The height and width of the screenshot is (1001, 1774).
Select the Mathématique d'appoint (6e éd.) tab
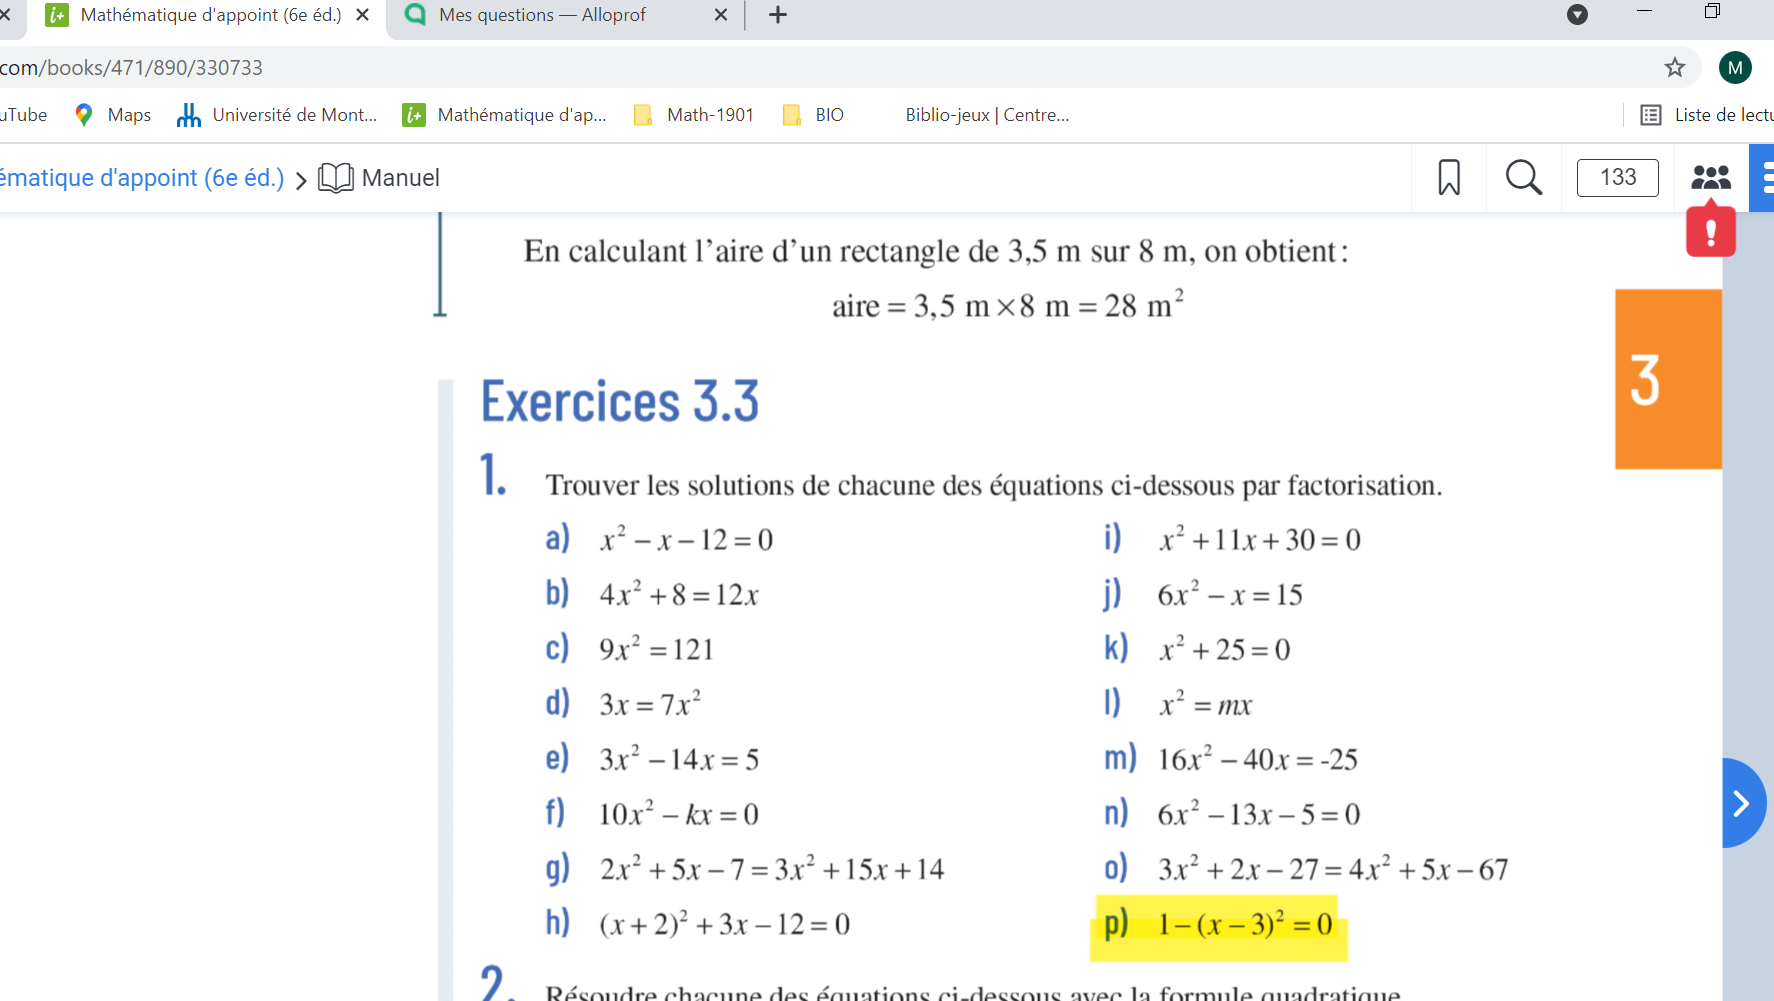pos(210,15)
